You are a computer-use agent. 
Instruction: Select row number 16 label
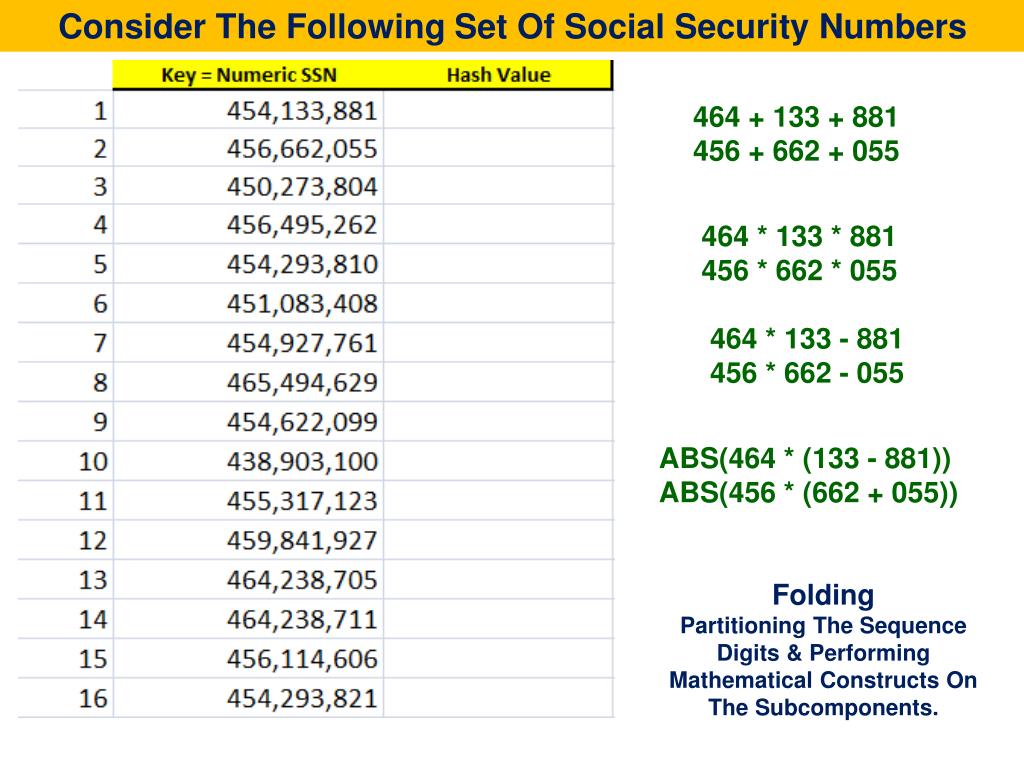[93, 698]
